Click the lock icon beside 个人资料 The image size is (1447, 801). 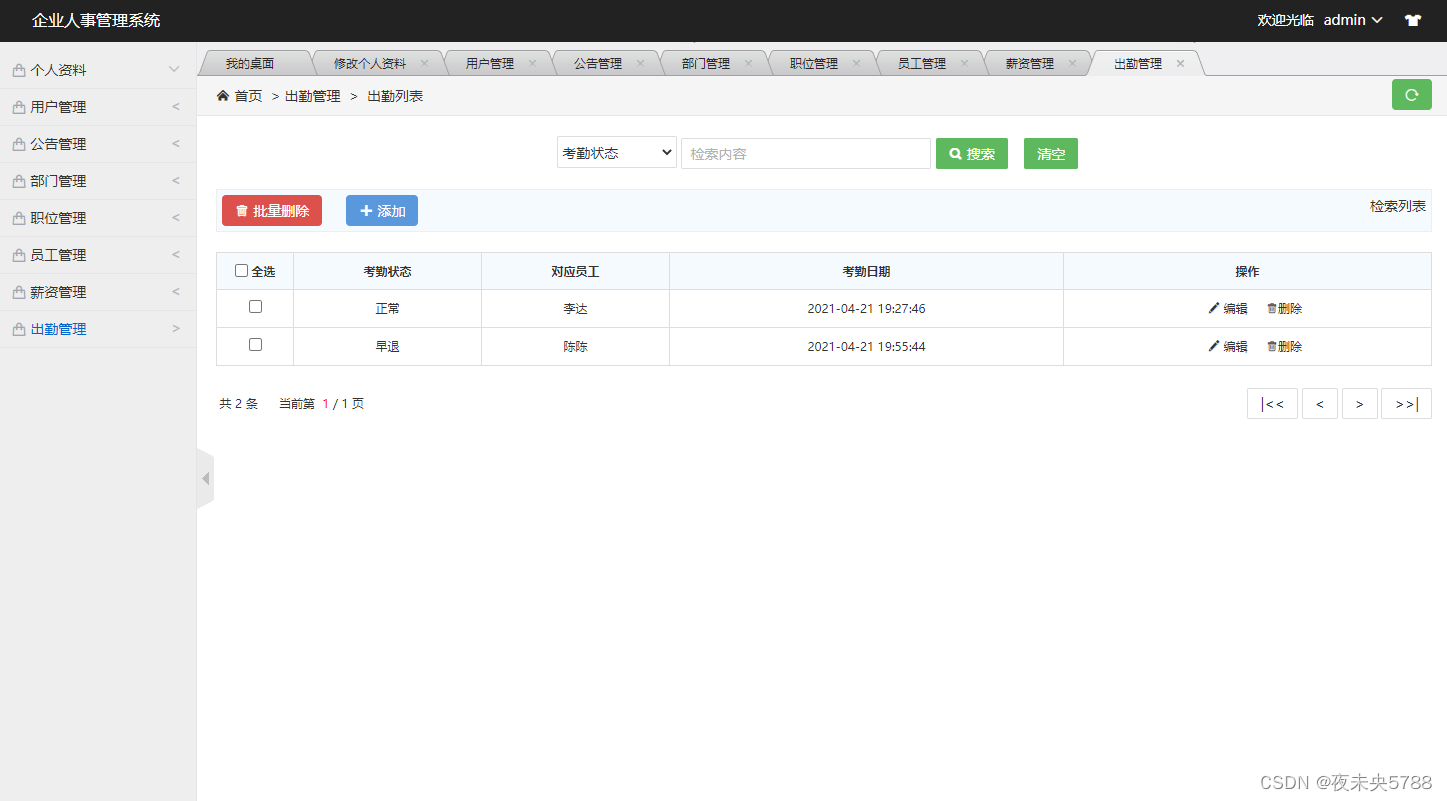tap(19, 70)
